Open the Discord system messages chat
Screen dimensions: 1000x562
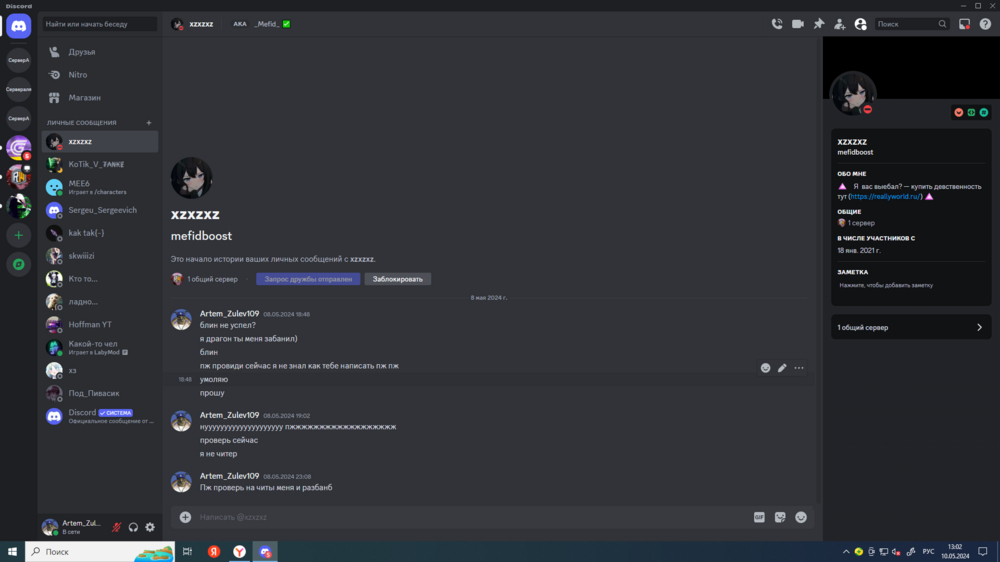coord(99,416)
